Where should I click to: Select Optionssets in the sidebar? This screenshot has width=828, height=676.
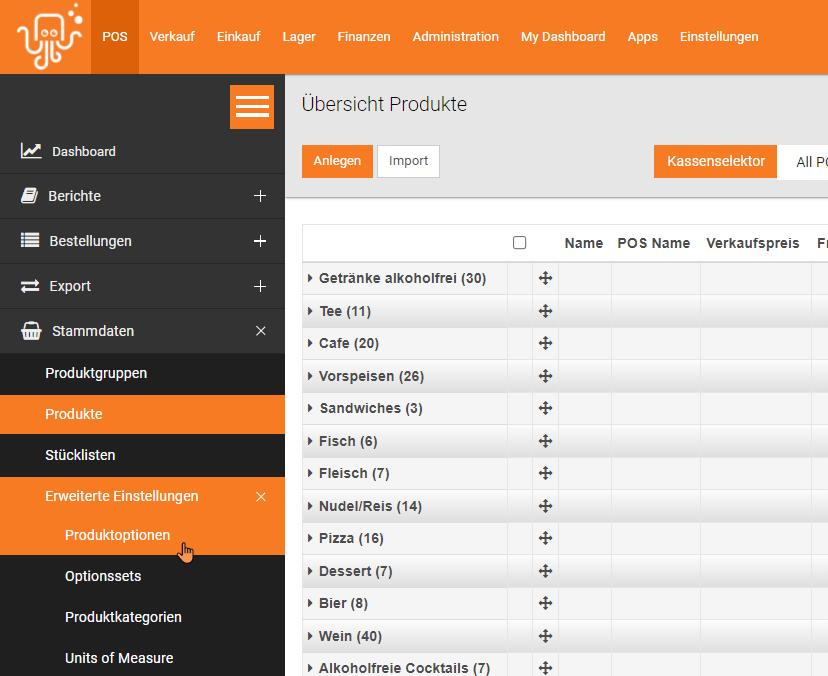click(x=103, y=576)
